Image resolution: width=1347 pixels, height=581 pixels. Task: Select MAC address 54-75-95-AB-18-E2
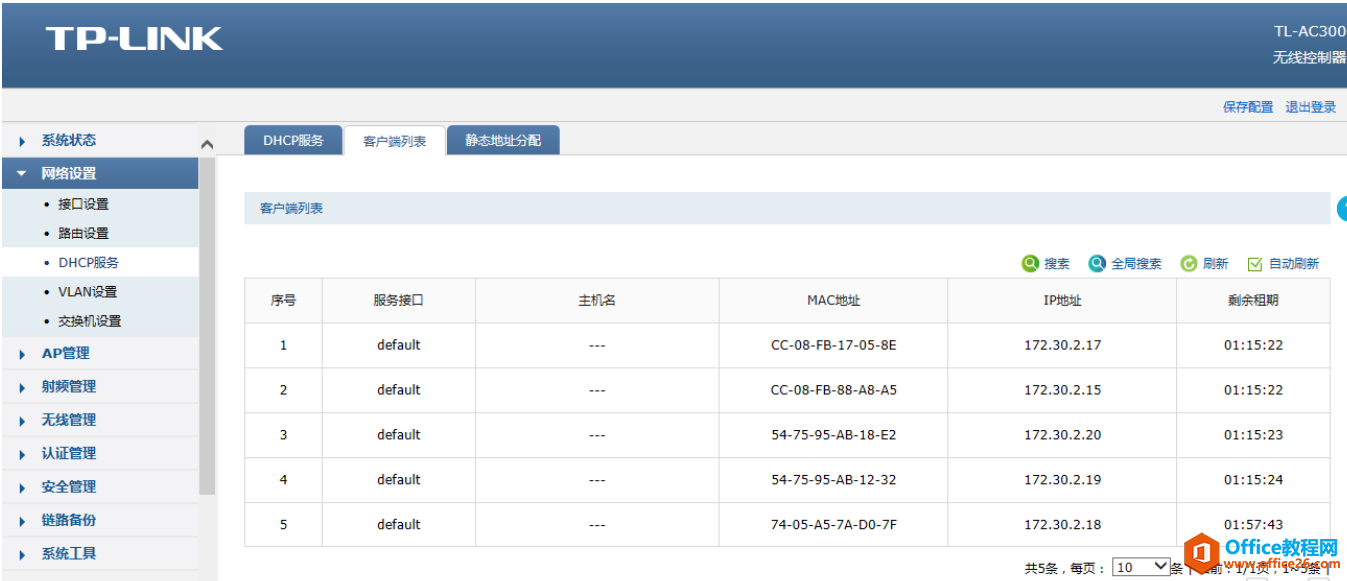click(833, 435)
